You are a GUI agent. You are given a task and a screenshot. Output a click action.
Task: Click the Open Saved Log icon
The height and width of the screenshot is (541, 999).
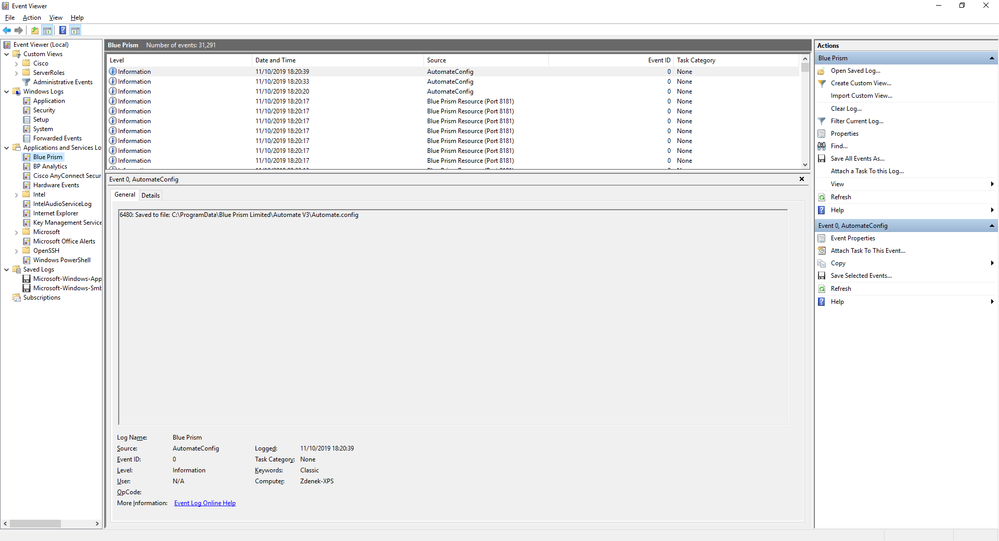point(821,71)
